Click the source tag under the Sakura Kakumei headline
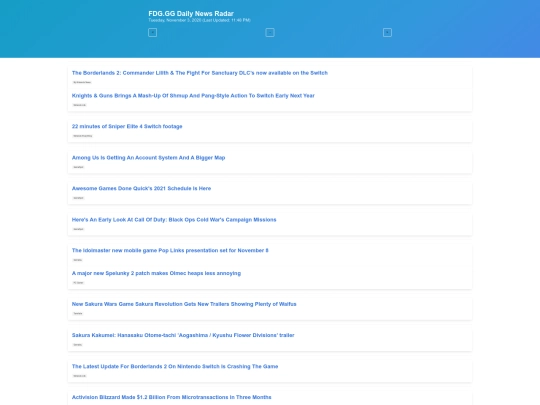 [77, 345]
